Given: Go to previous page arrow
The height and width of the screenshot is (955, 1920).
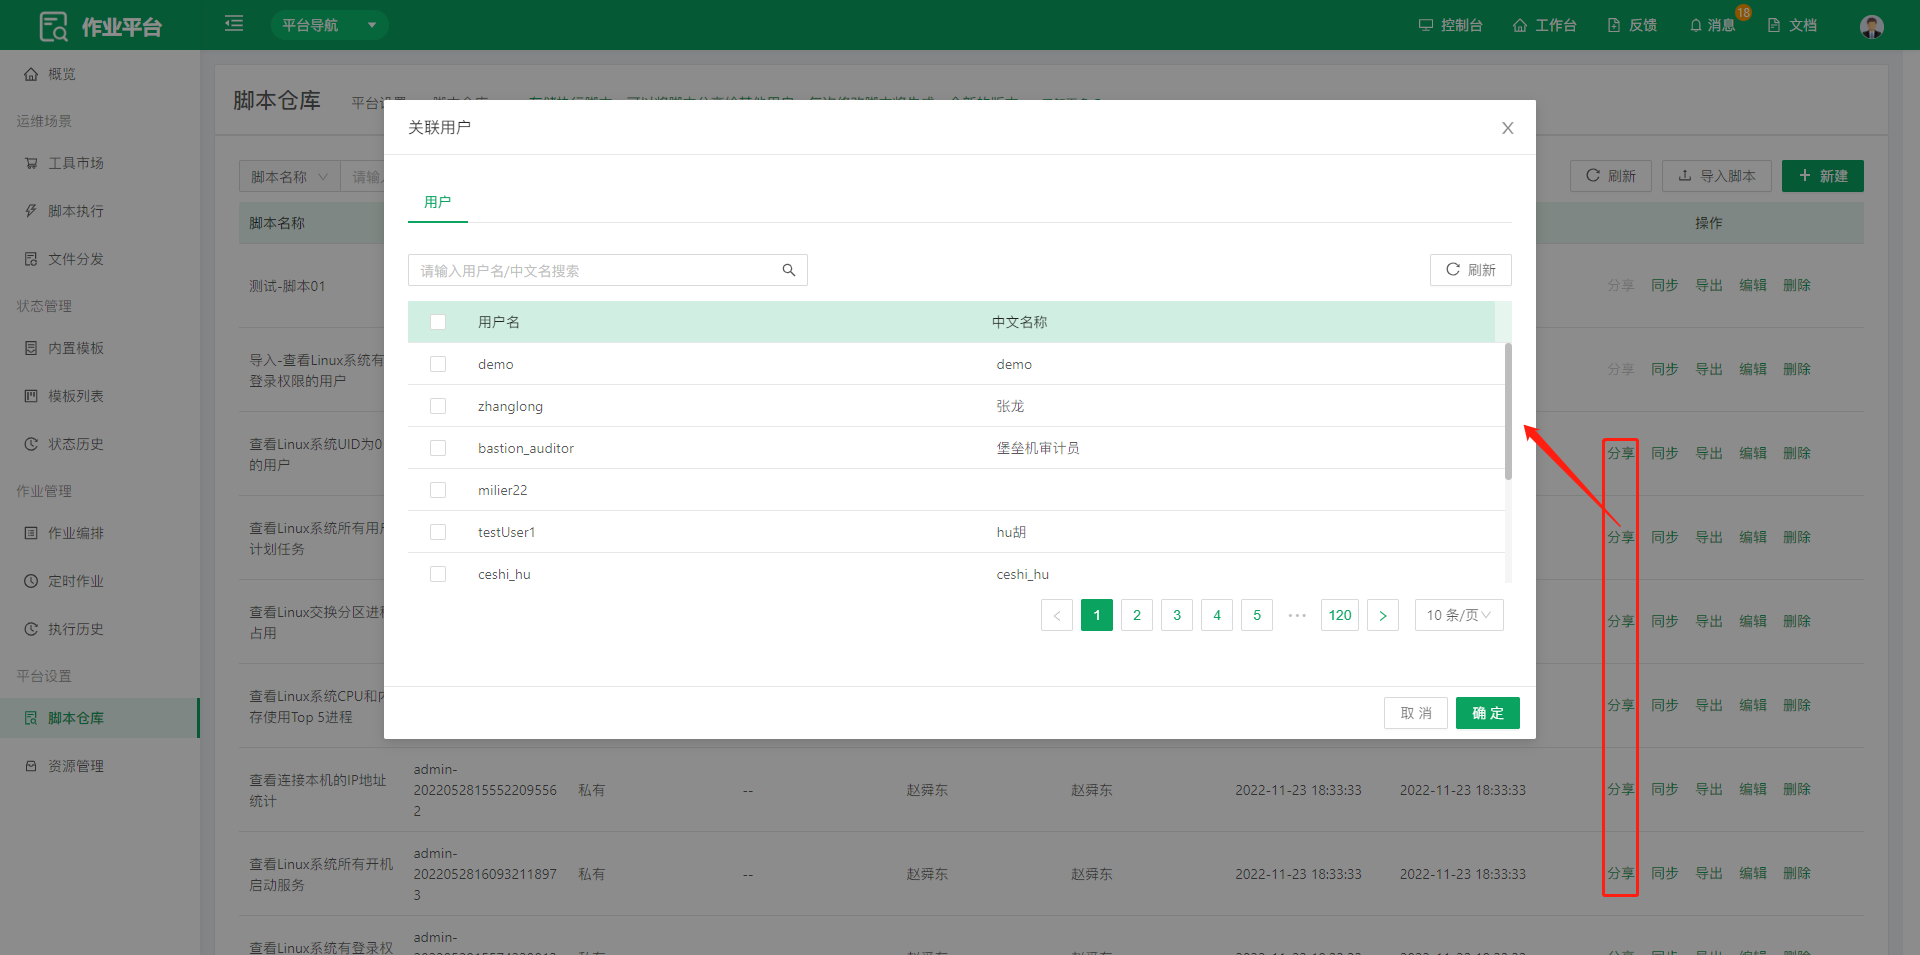Looking at the screenshot, I should pyautogui.click(x=1057, y=615).
